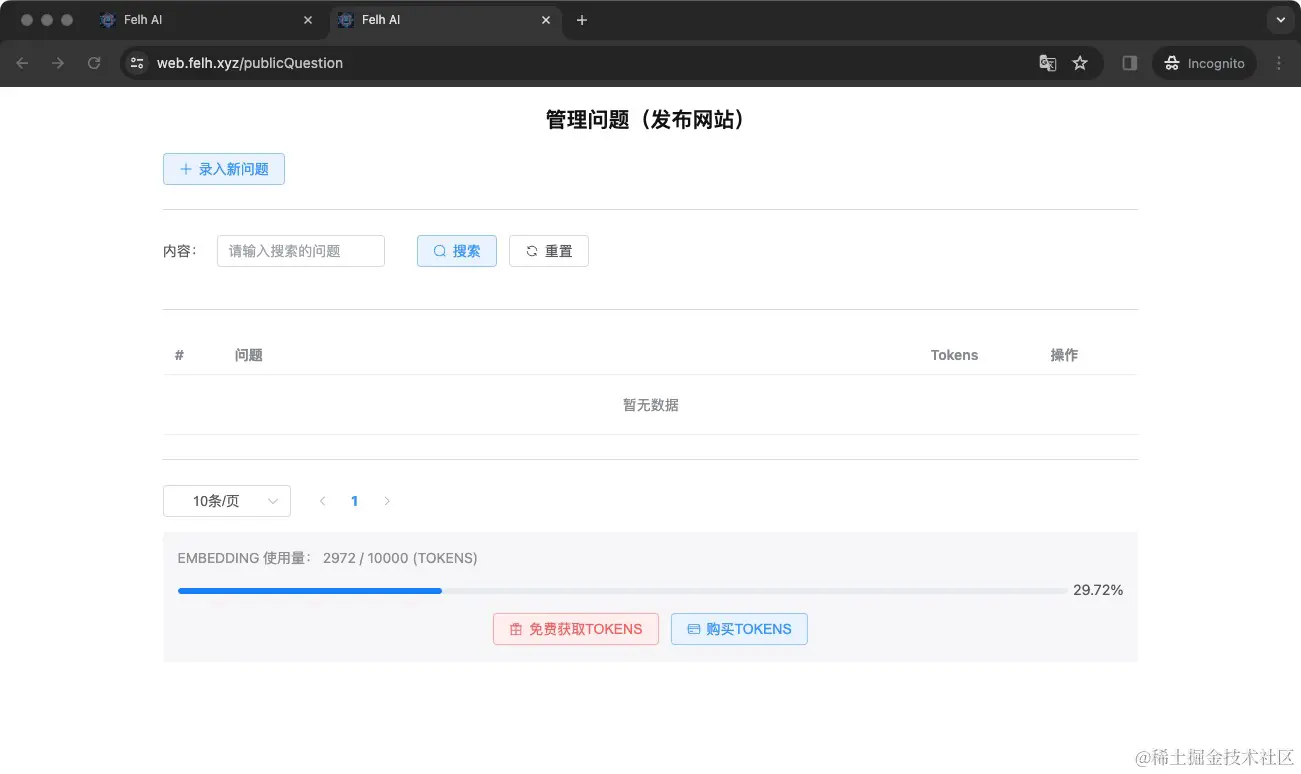1301x774 pixels.
Task: Open the 10条/页 page size dropdown
Action: tap(227, 501)
